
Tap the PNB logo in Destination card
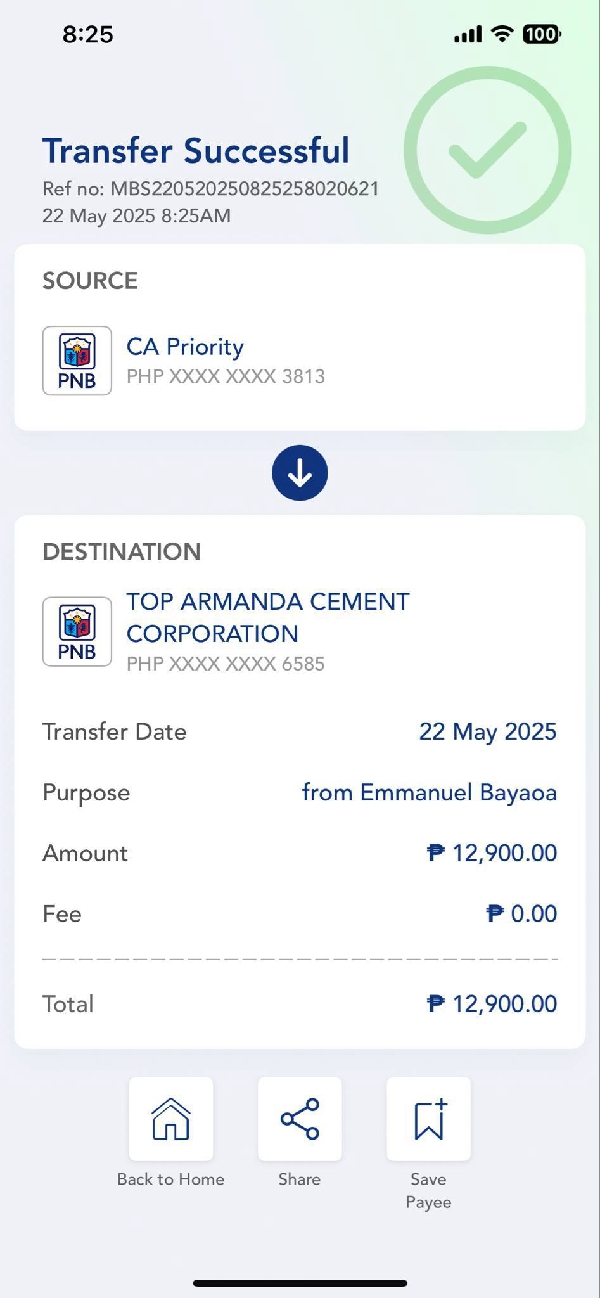pos(77,631)
